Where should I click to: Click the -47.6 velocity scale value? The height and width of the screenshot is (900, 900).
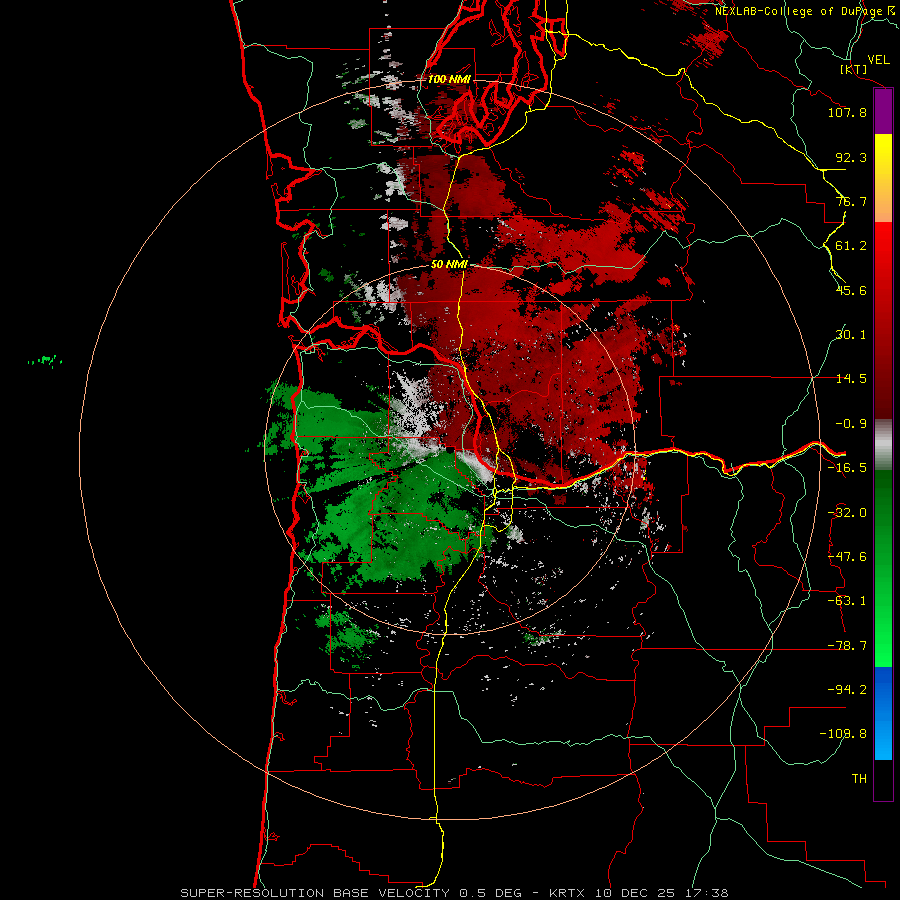click(847, 557)
